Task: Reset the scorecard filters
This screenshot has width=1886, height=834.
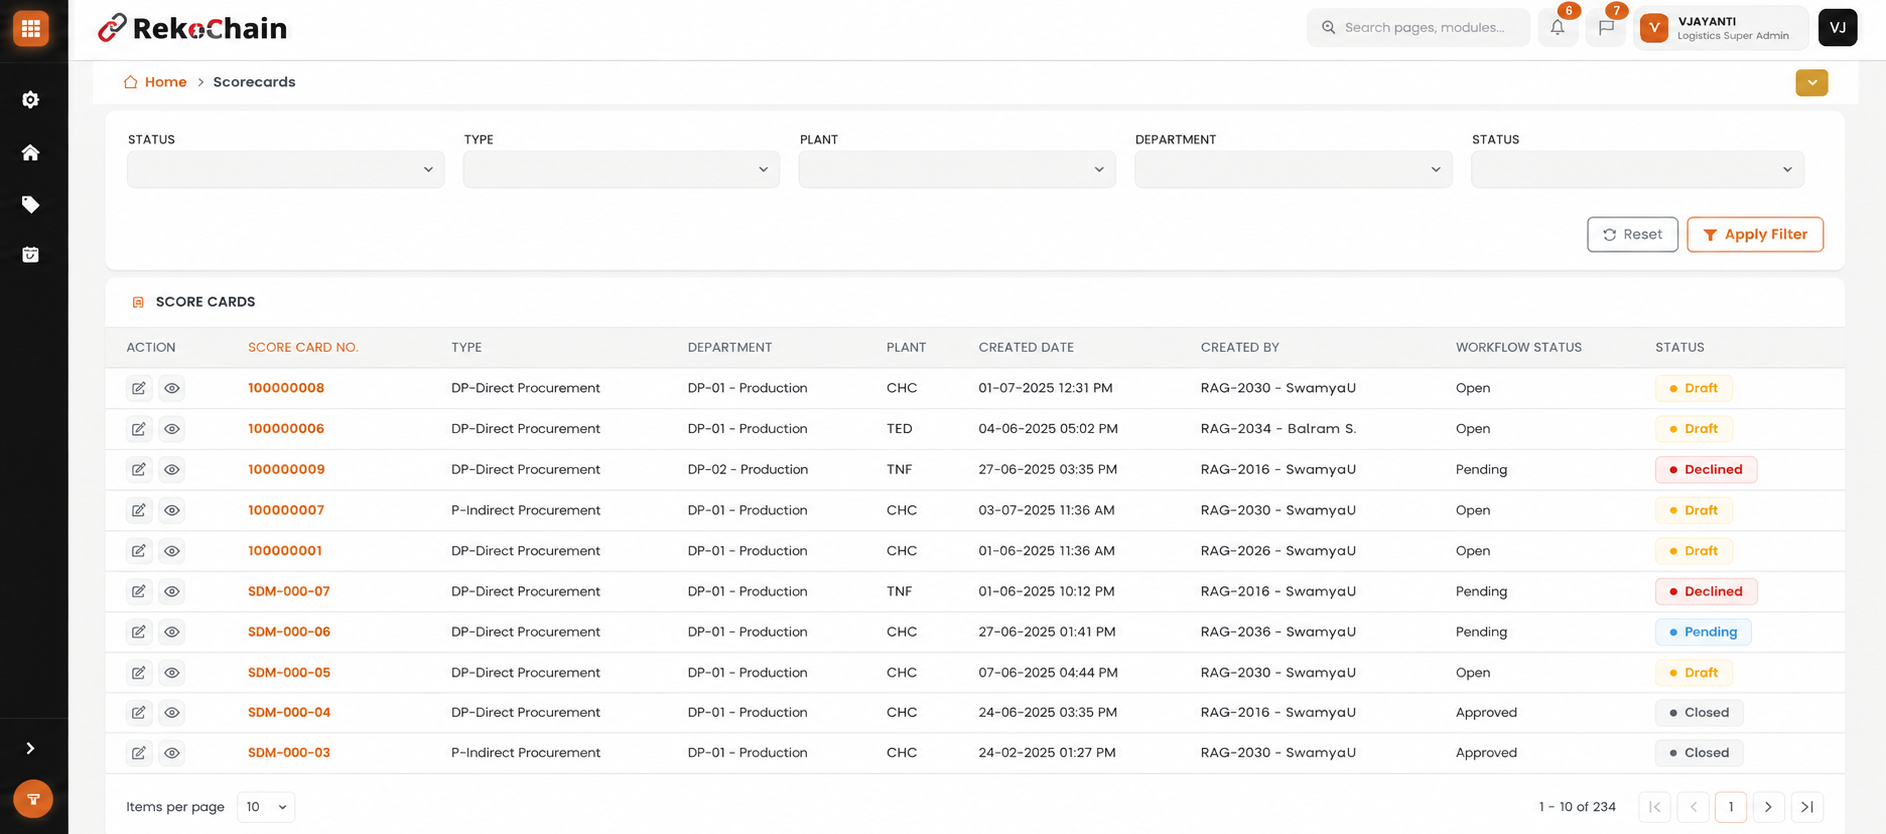Action: pyautogui.click(x=1632, y=234)
